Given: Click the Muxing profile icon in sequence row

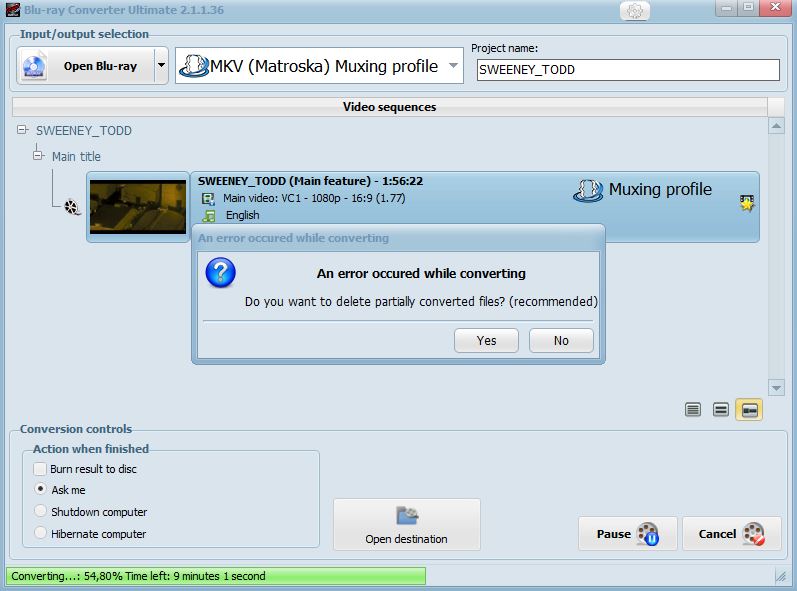Looking at the screenshot, I should point(589,191).
